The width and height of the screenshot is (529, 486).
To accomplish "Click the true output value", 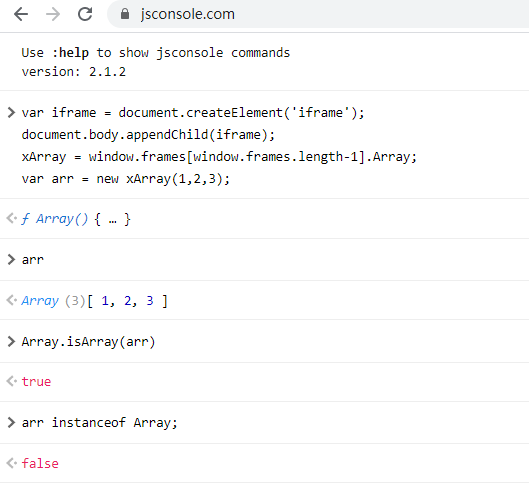I will coord(36,381).
